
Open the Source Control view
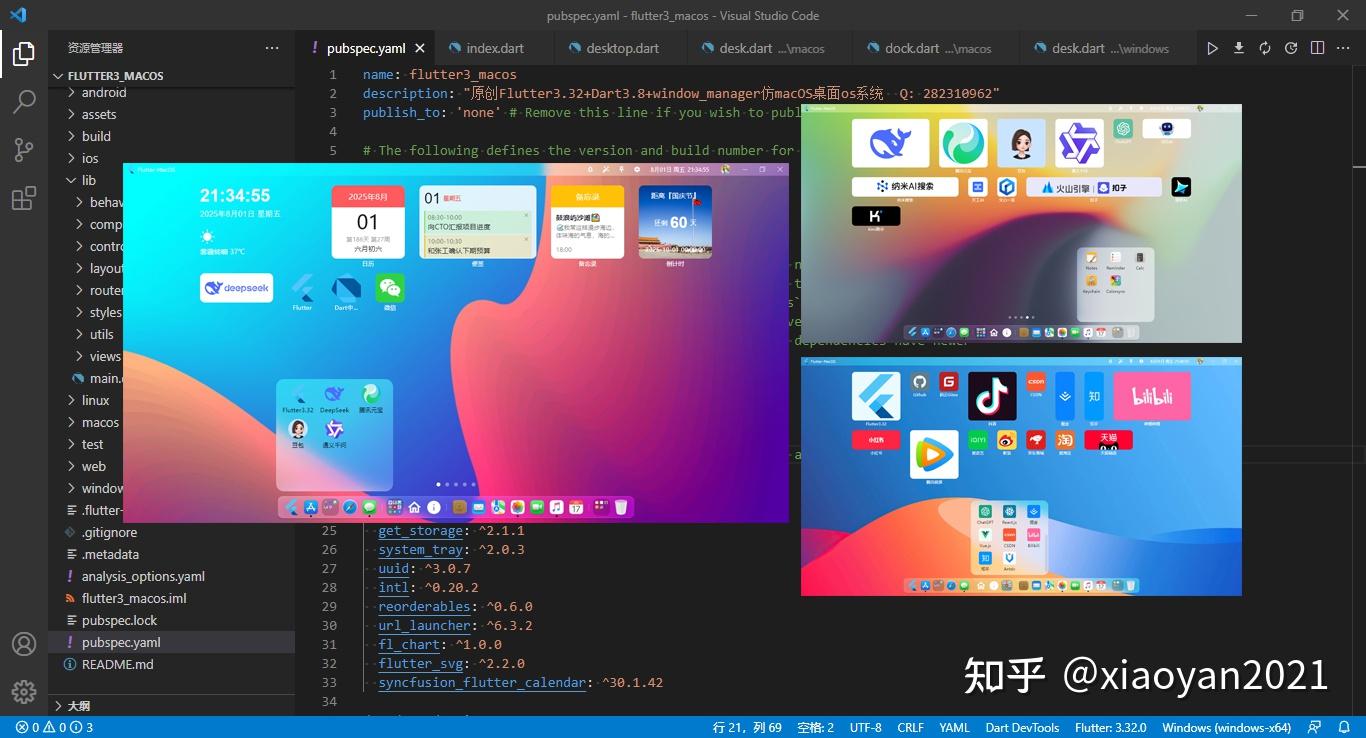(x=23, y=149)
